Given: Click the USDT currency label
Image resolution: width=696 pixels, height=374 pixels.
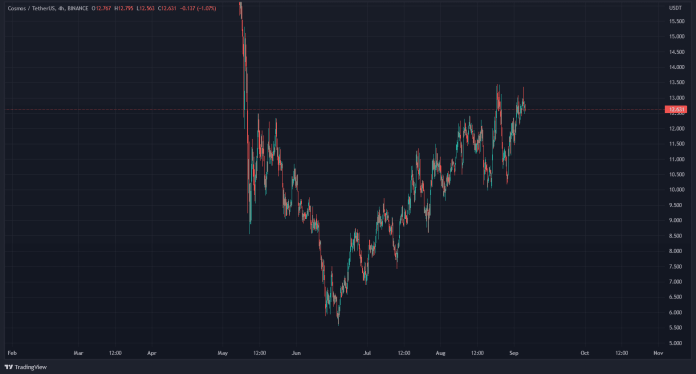Looking at the screenshot, I should [x=675, y=8].
